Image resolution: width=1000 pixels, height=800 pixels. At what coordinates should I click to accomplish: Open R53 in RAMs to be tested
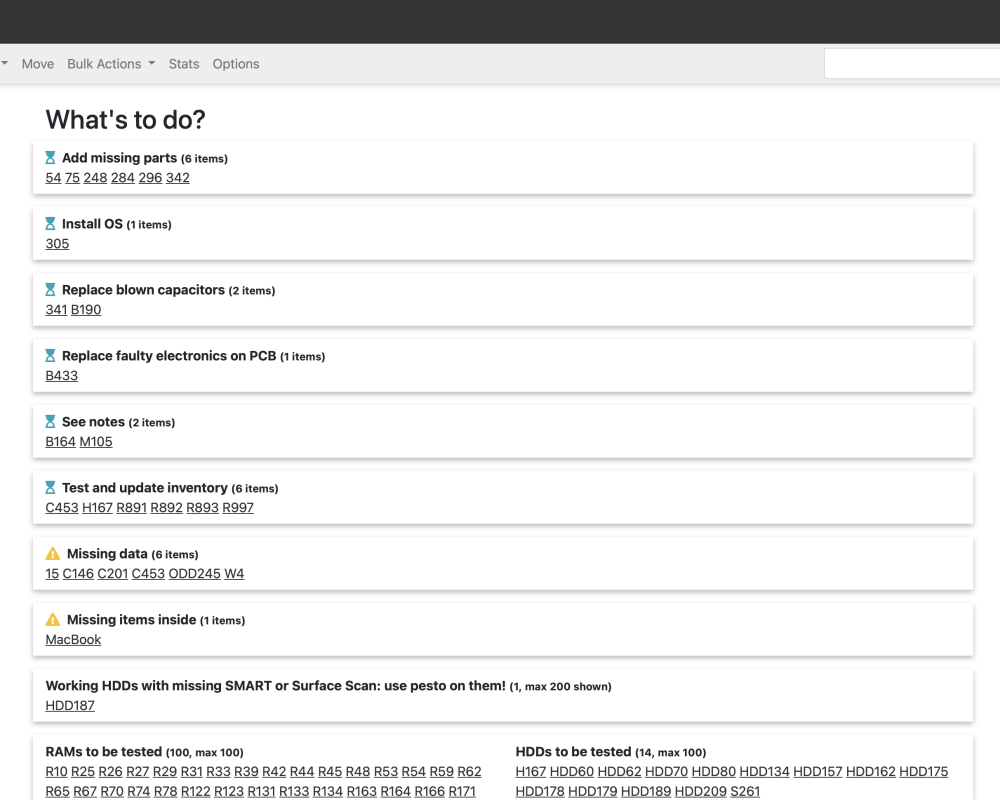386,772
